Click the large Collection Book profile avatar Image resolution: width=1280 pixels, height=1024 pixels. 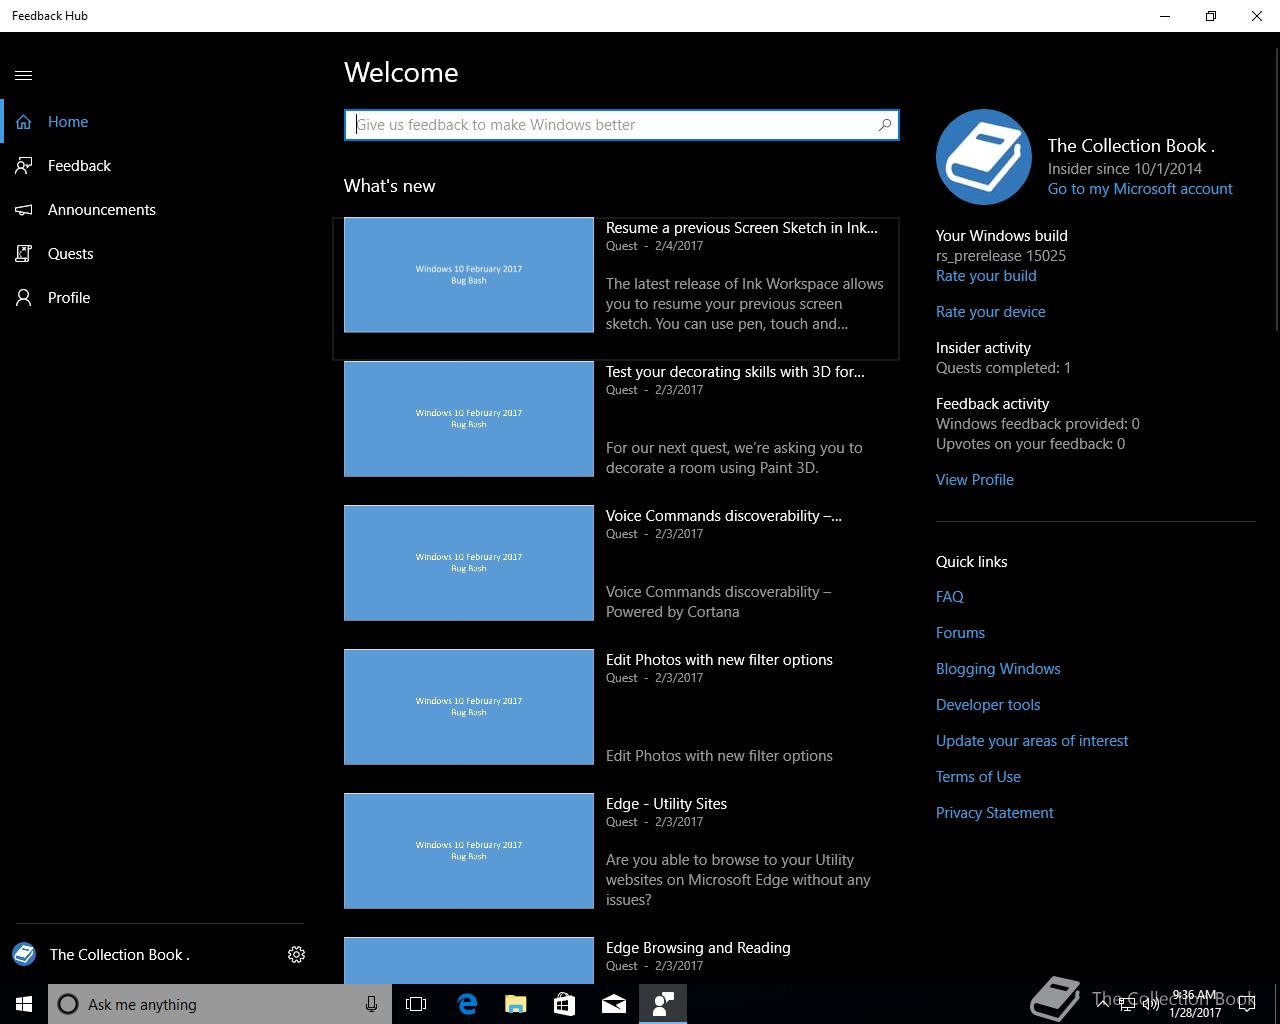(x=984, y=157)
